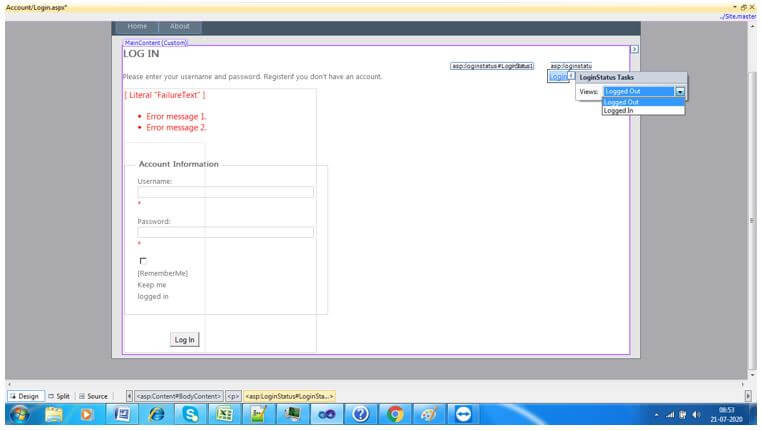Select the <p> tag breadcrumb

pos(233,397)
